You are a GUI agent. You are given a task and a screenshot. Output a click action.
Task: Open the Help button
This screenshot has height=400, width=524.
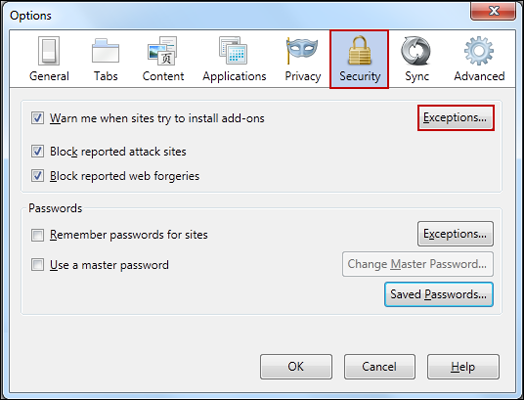[463, 367]
